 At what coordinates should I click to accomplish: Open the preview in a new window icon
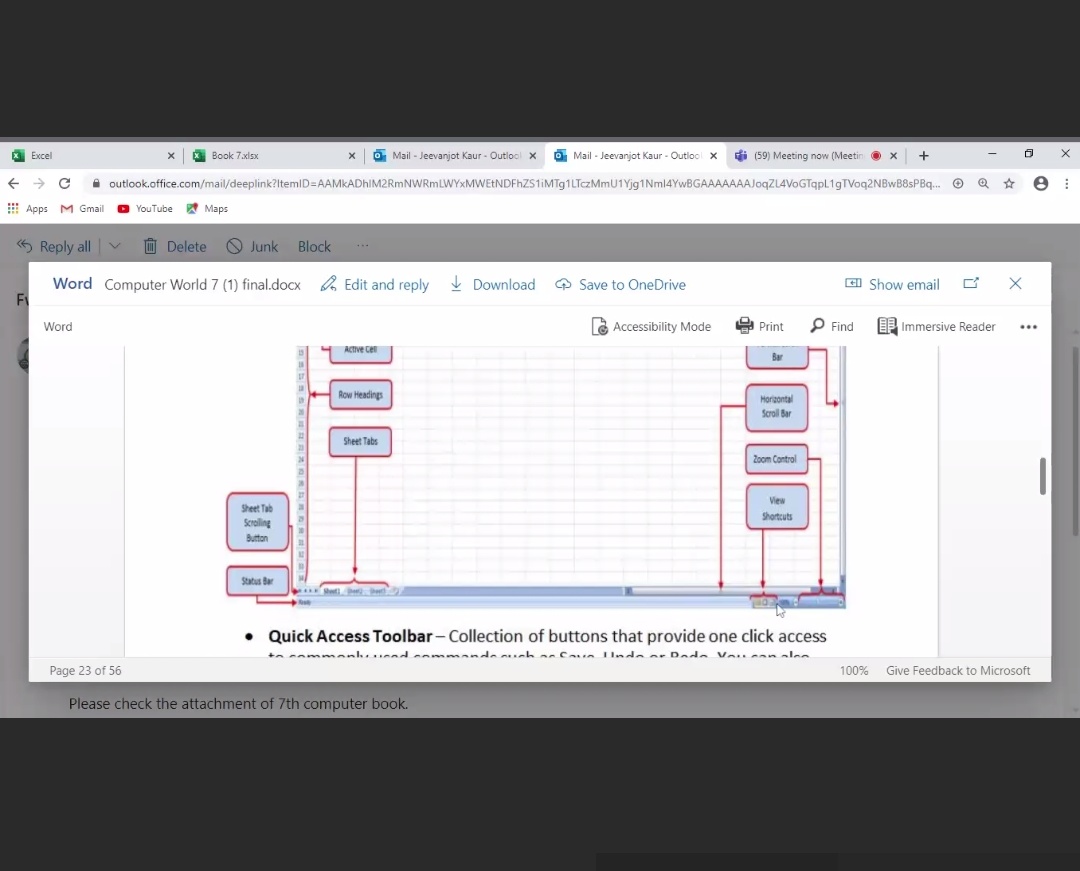(x=970, y=283)
